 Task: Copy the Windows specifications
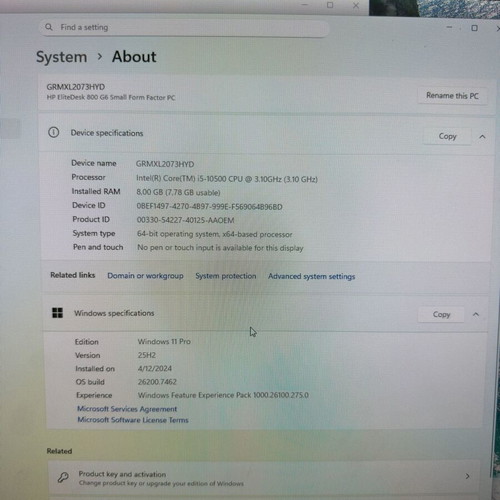tap(441, 314)
